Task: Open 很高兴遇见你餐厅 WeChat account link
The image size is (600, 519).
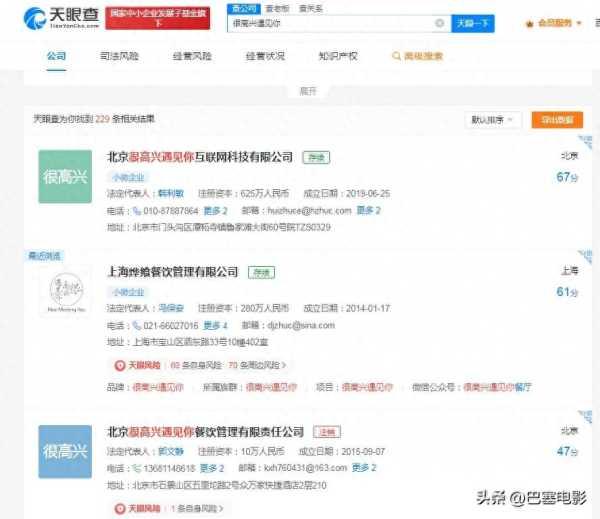Action: point(497,387)
